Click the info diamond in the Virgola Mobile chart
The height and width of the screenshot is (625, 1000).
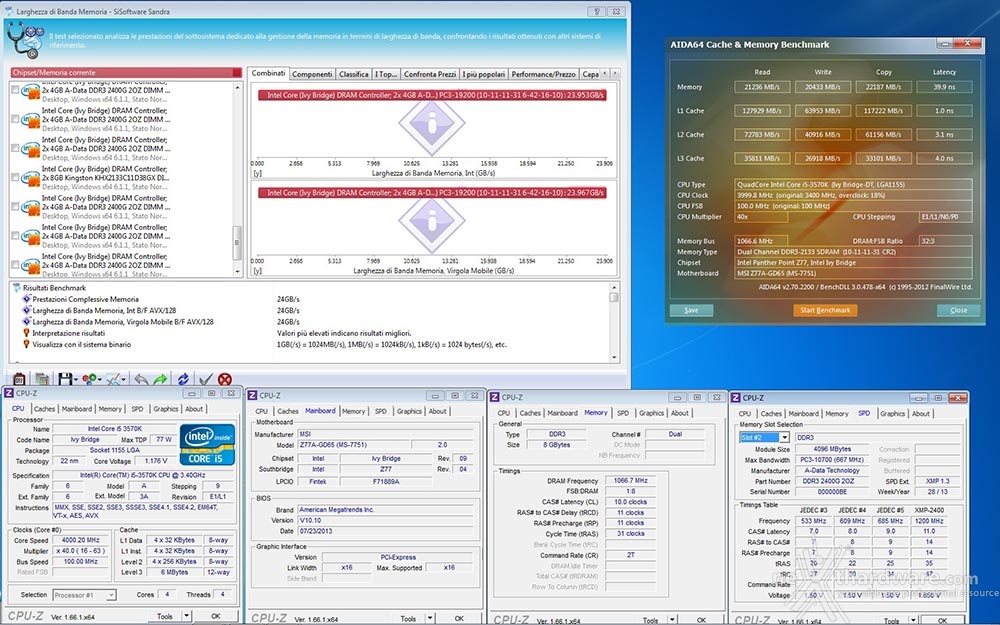[x=432, y=221]
